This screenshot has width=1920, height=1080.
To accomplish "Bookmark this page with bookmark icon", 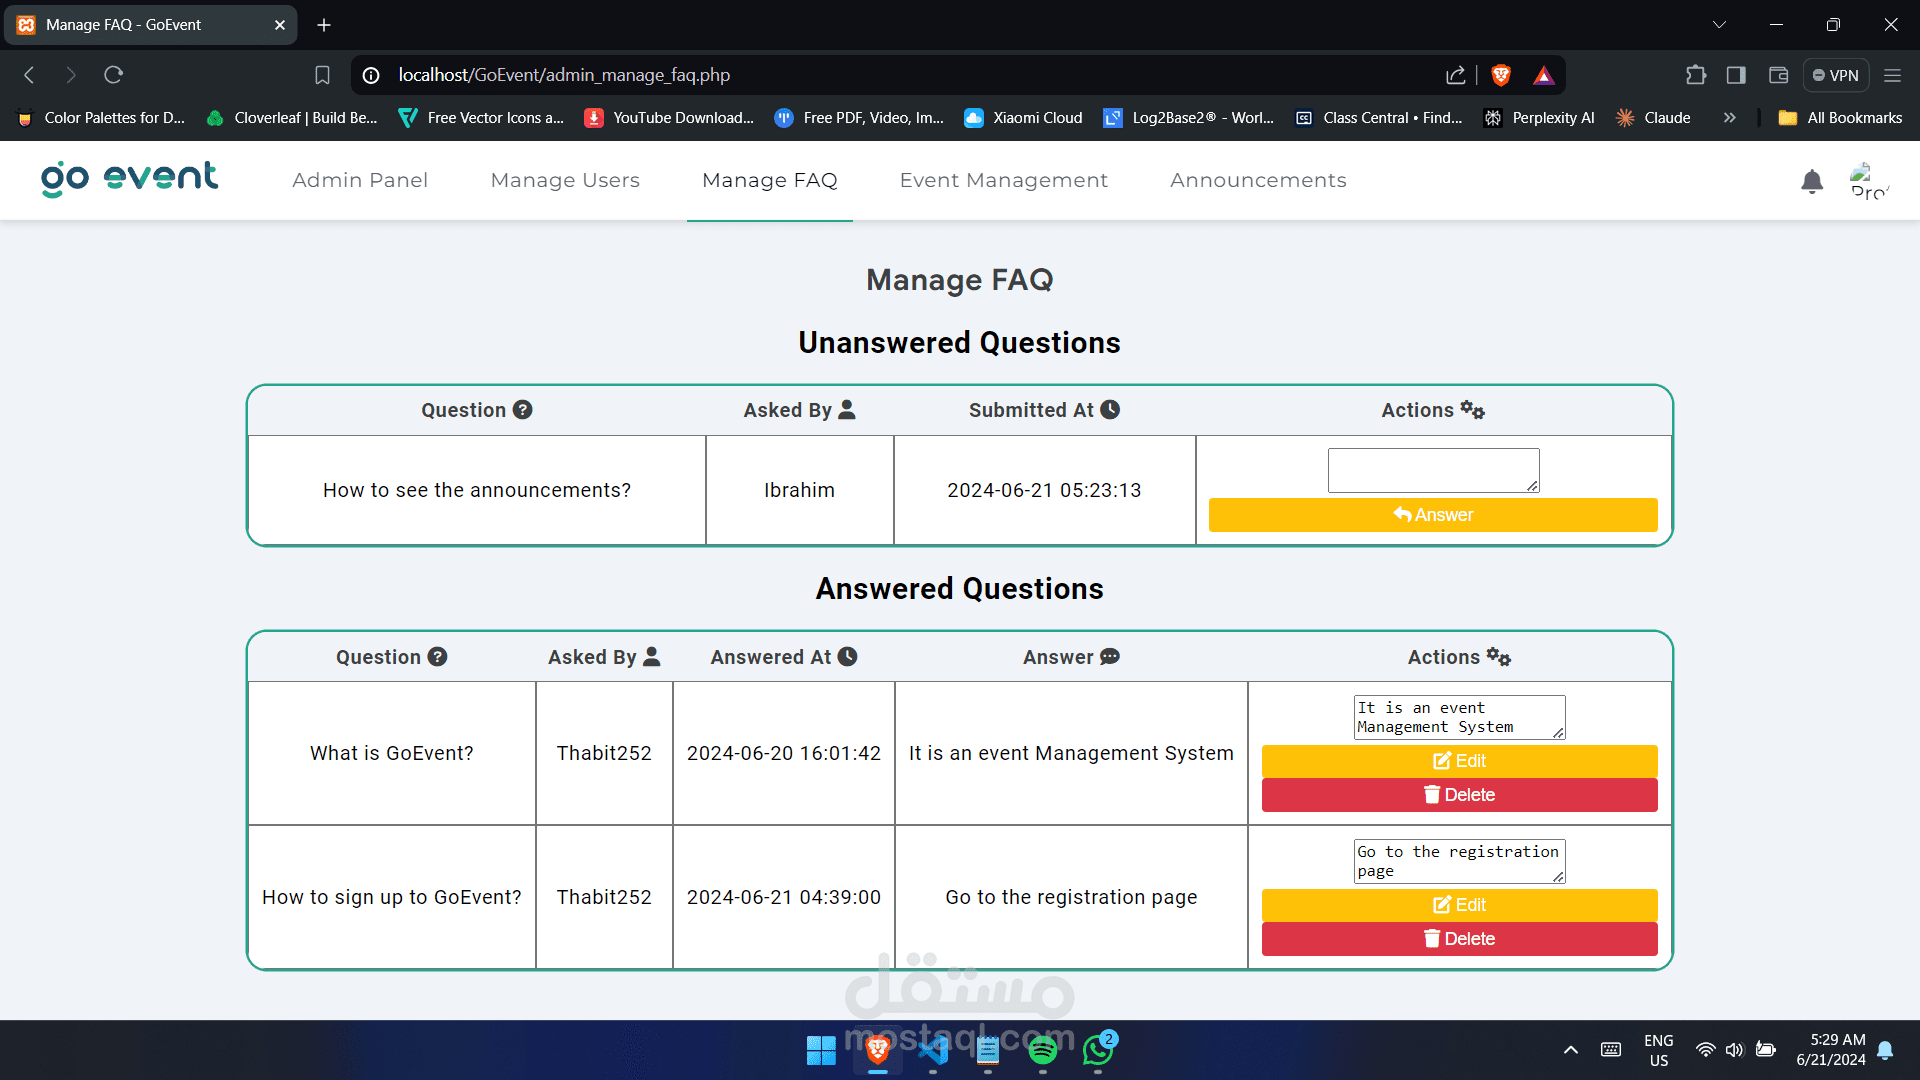I will pos(322,75).
